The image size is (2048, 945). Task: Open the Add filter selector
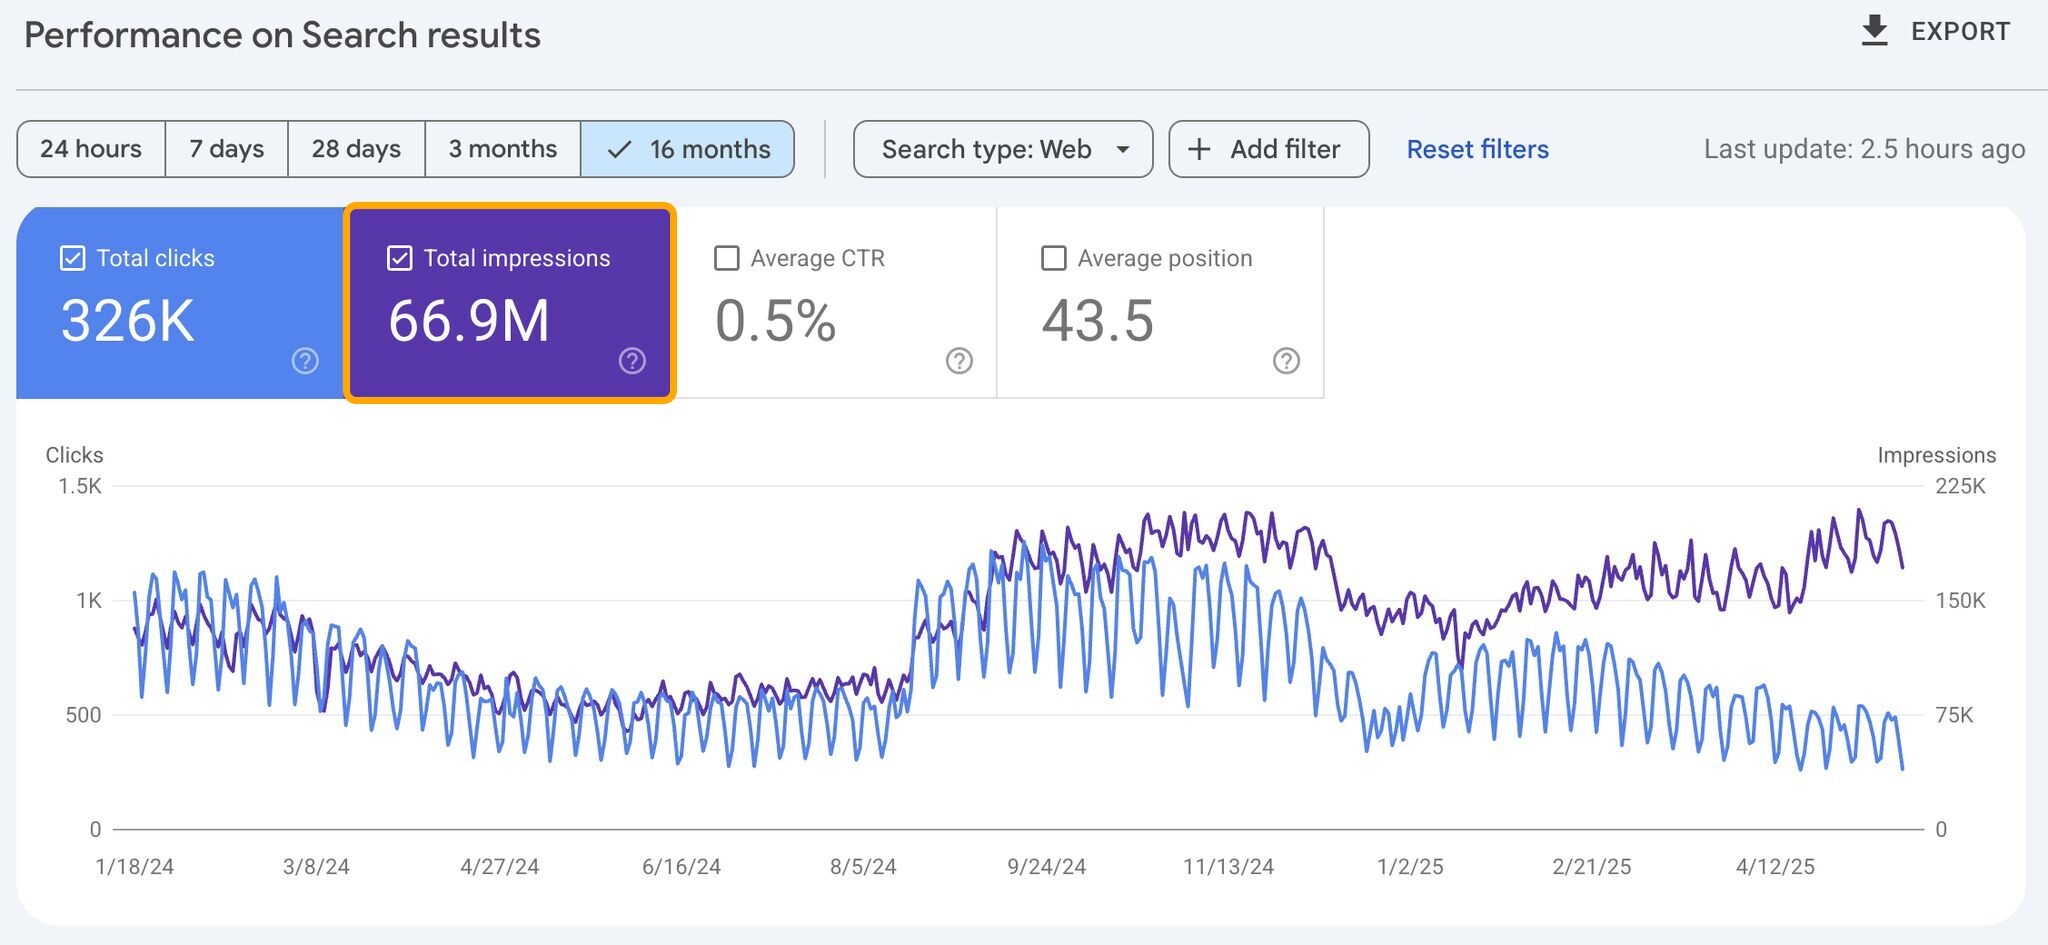(1268, 148)
